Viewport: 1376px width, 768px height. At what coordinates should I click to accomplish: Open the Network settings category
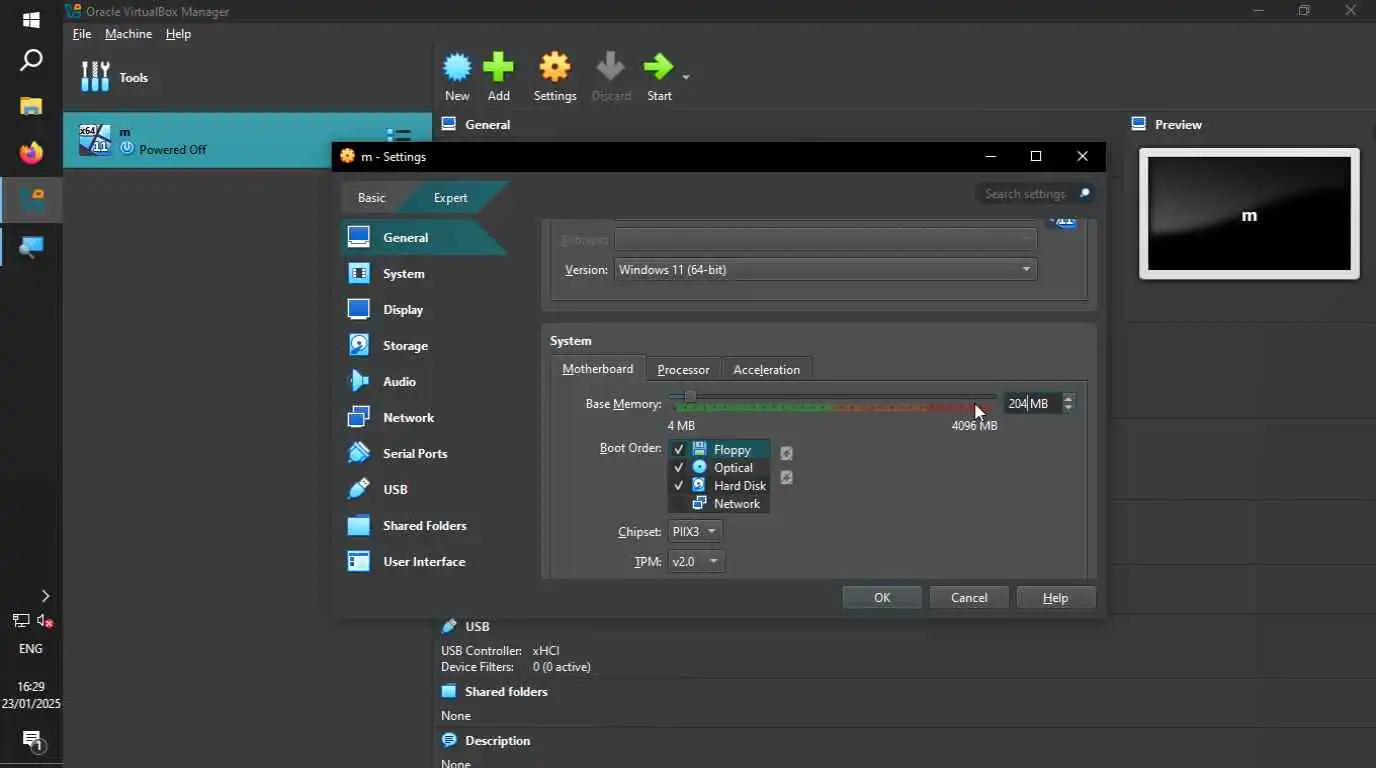pos(424,417)
